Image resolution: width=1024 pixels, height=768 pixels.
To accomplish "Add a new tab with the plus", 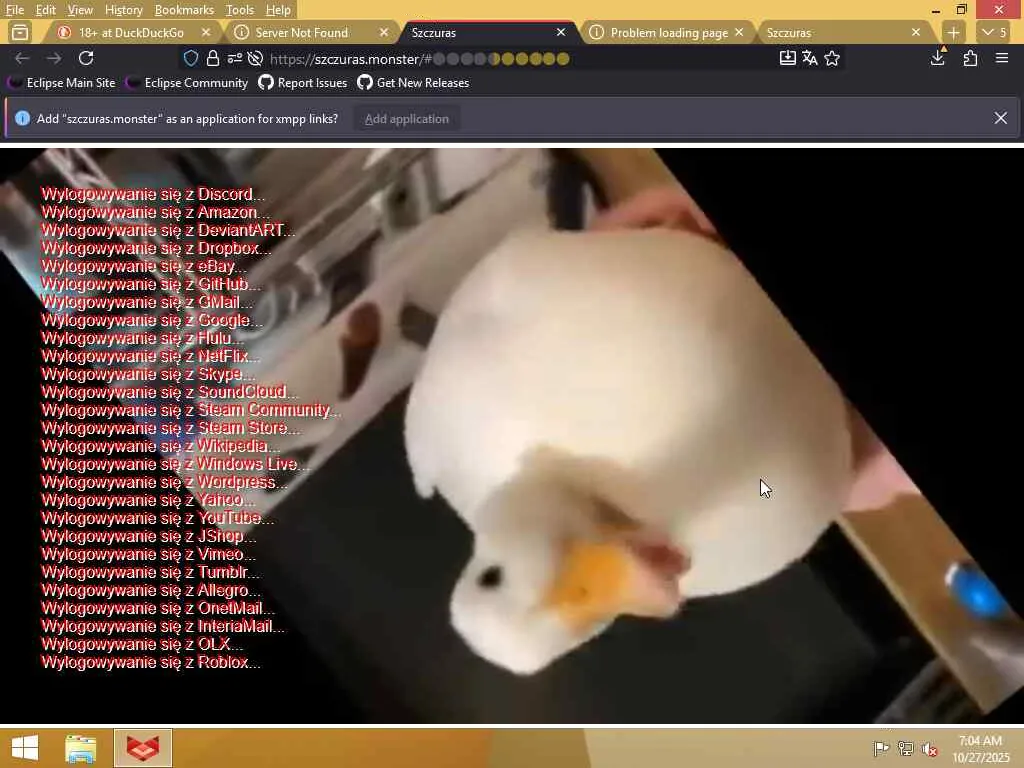I will point(953,32).
